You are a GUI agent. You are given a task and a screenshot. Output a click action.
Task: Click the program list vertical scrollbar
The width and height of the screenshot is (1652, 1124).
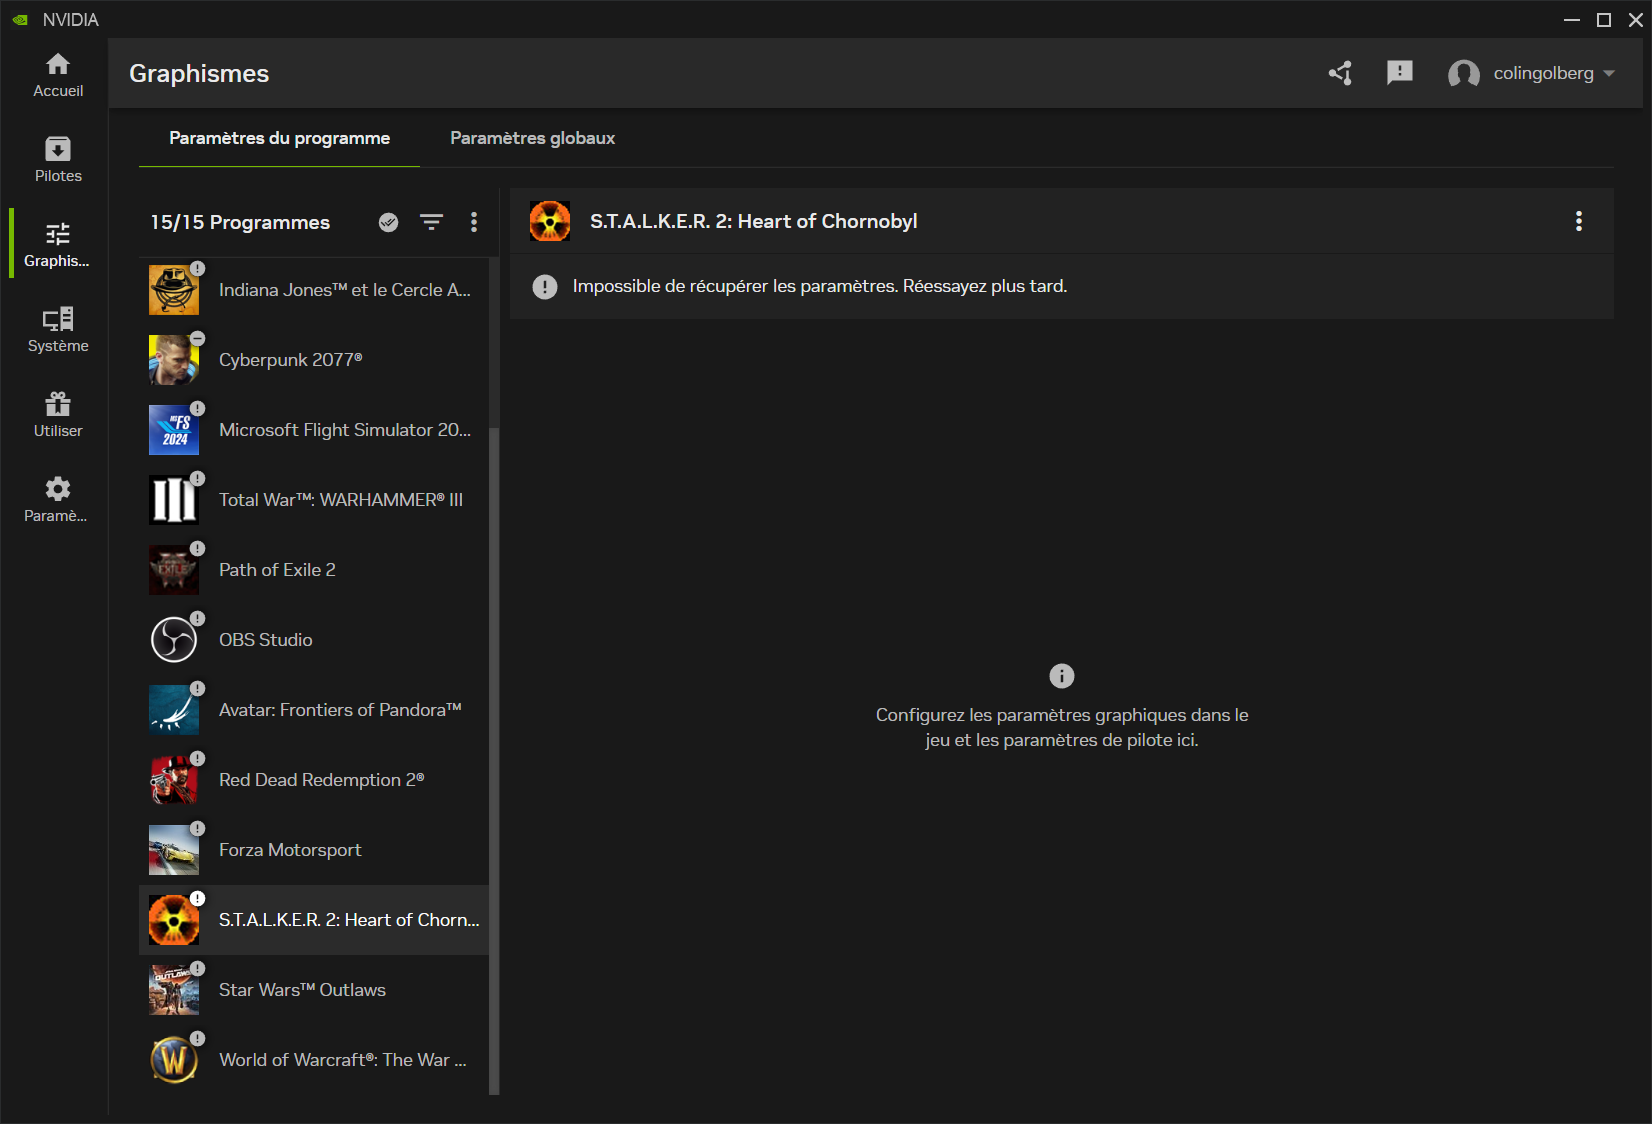(494, 761)
